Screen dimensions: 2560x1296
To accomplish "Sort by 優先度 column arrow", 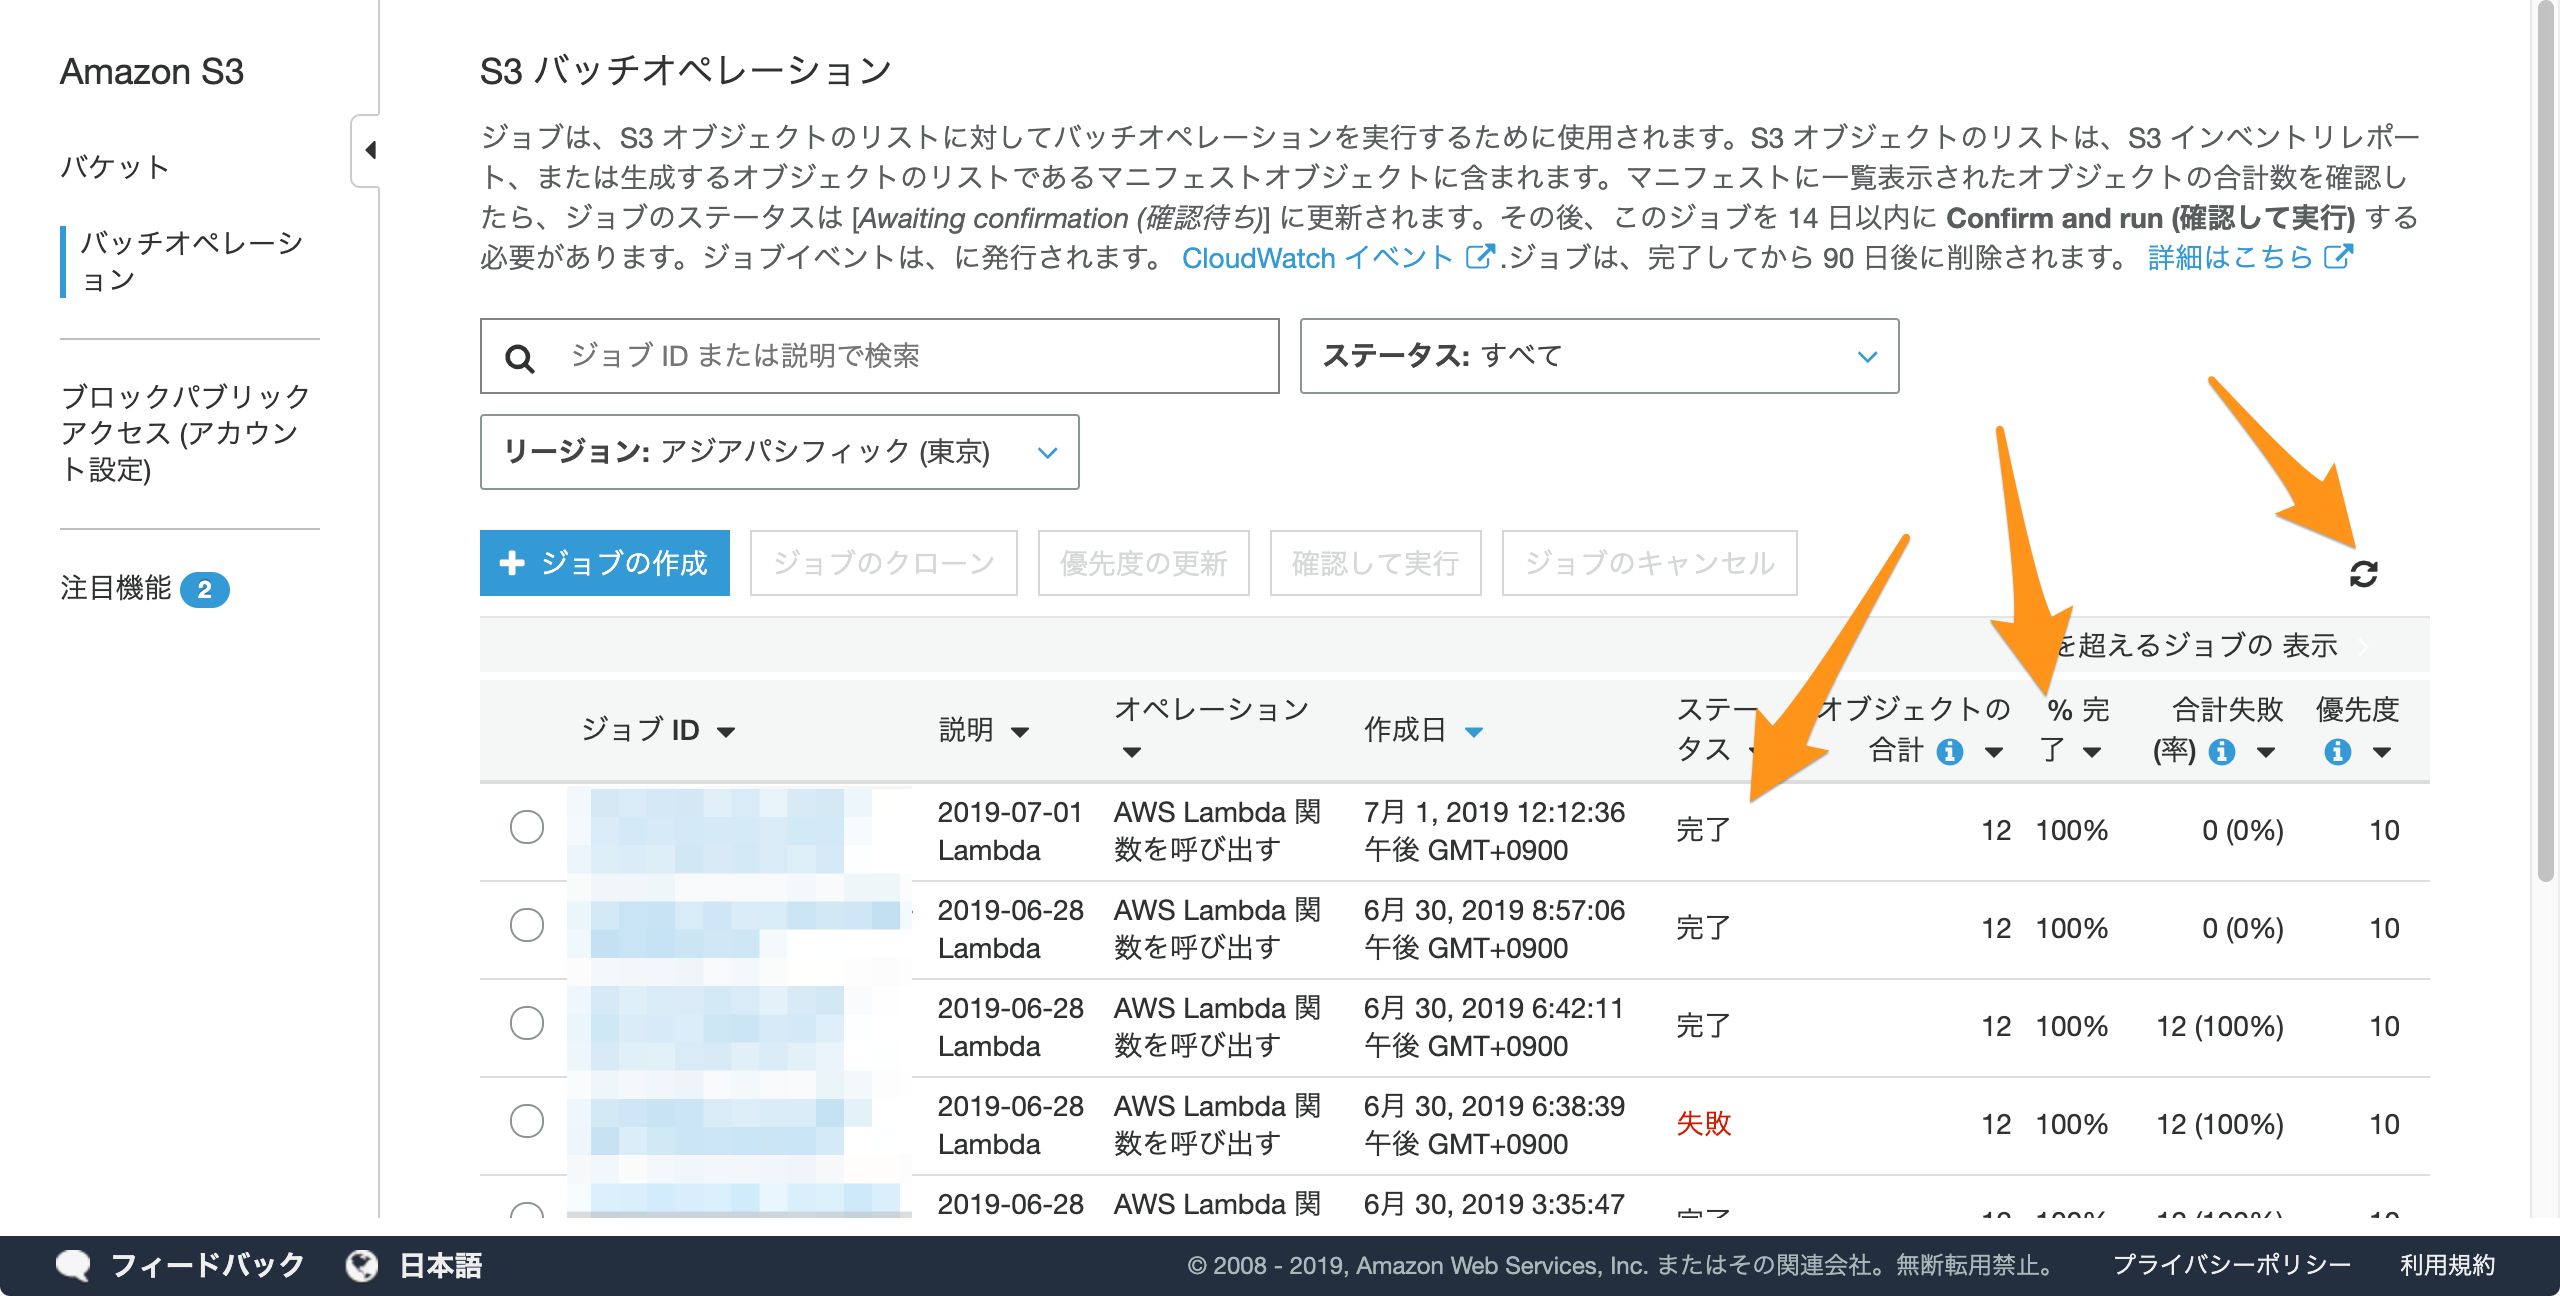I will pos(2382,752).
